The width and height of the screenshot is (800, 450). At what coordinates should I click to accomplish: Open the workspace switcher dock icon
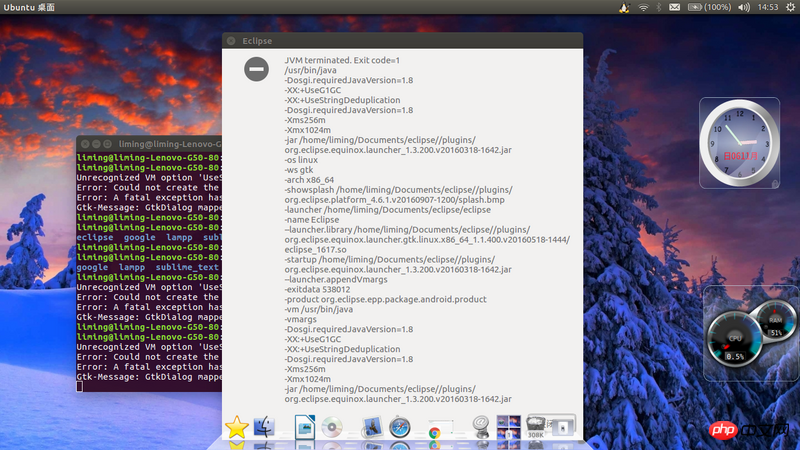click(x=509, y=427)
